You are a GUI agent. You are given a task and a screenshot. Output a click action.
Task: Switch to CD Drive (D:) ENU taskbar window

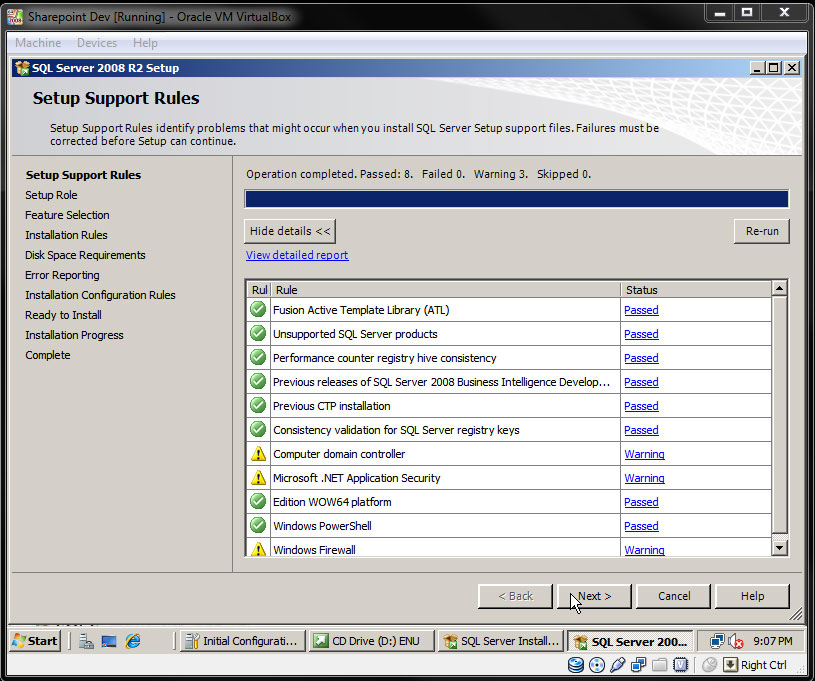point(371,641)
